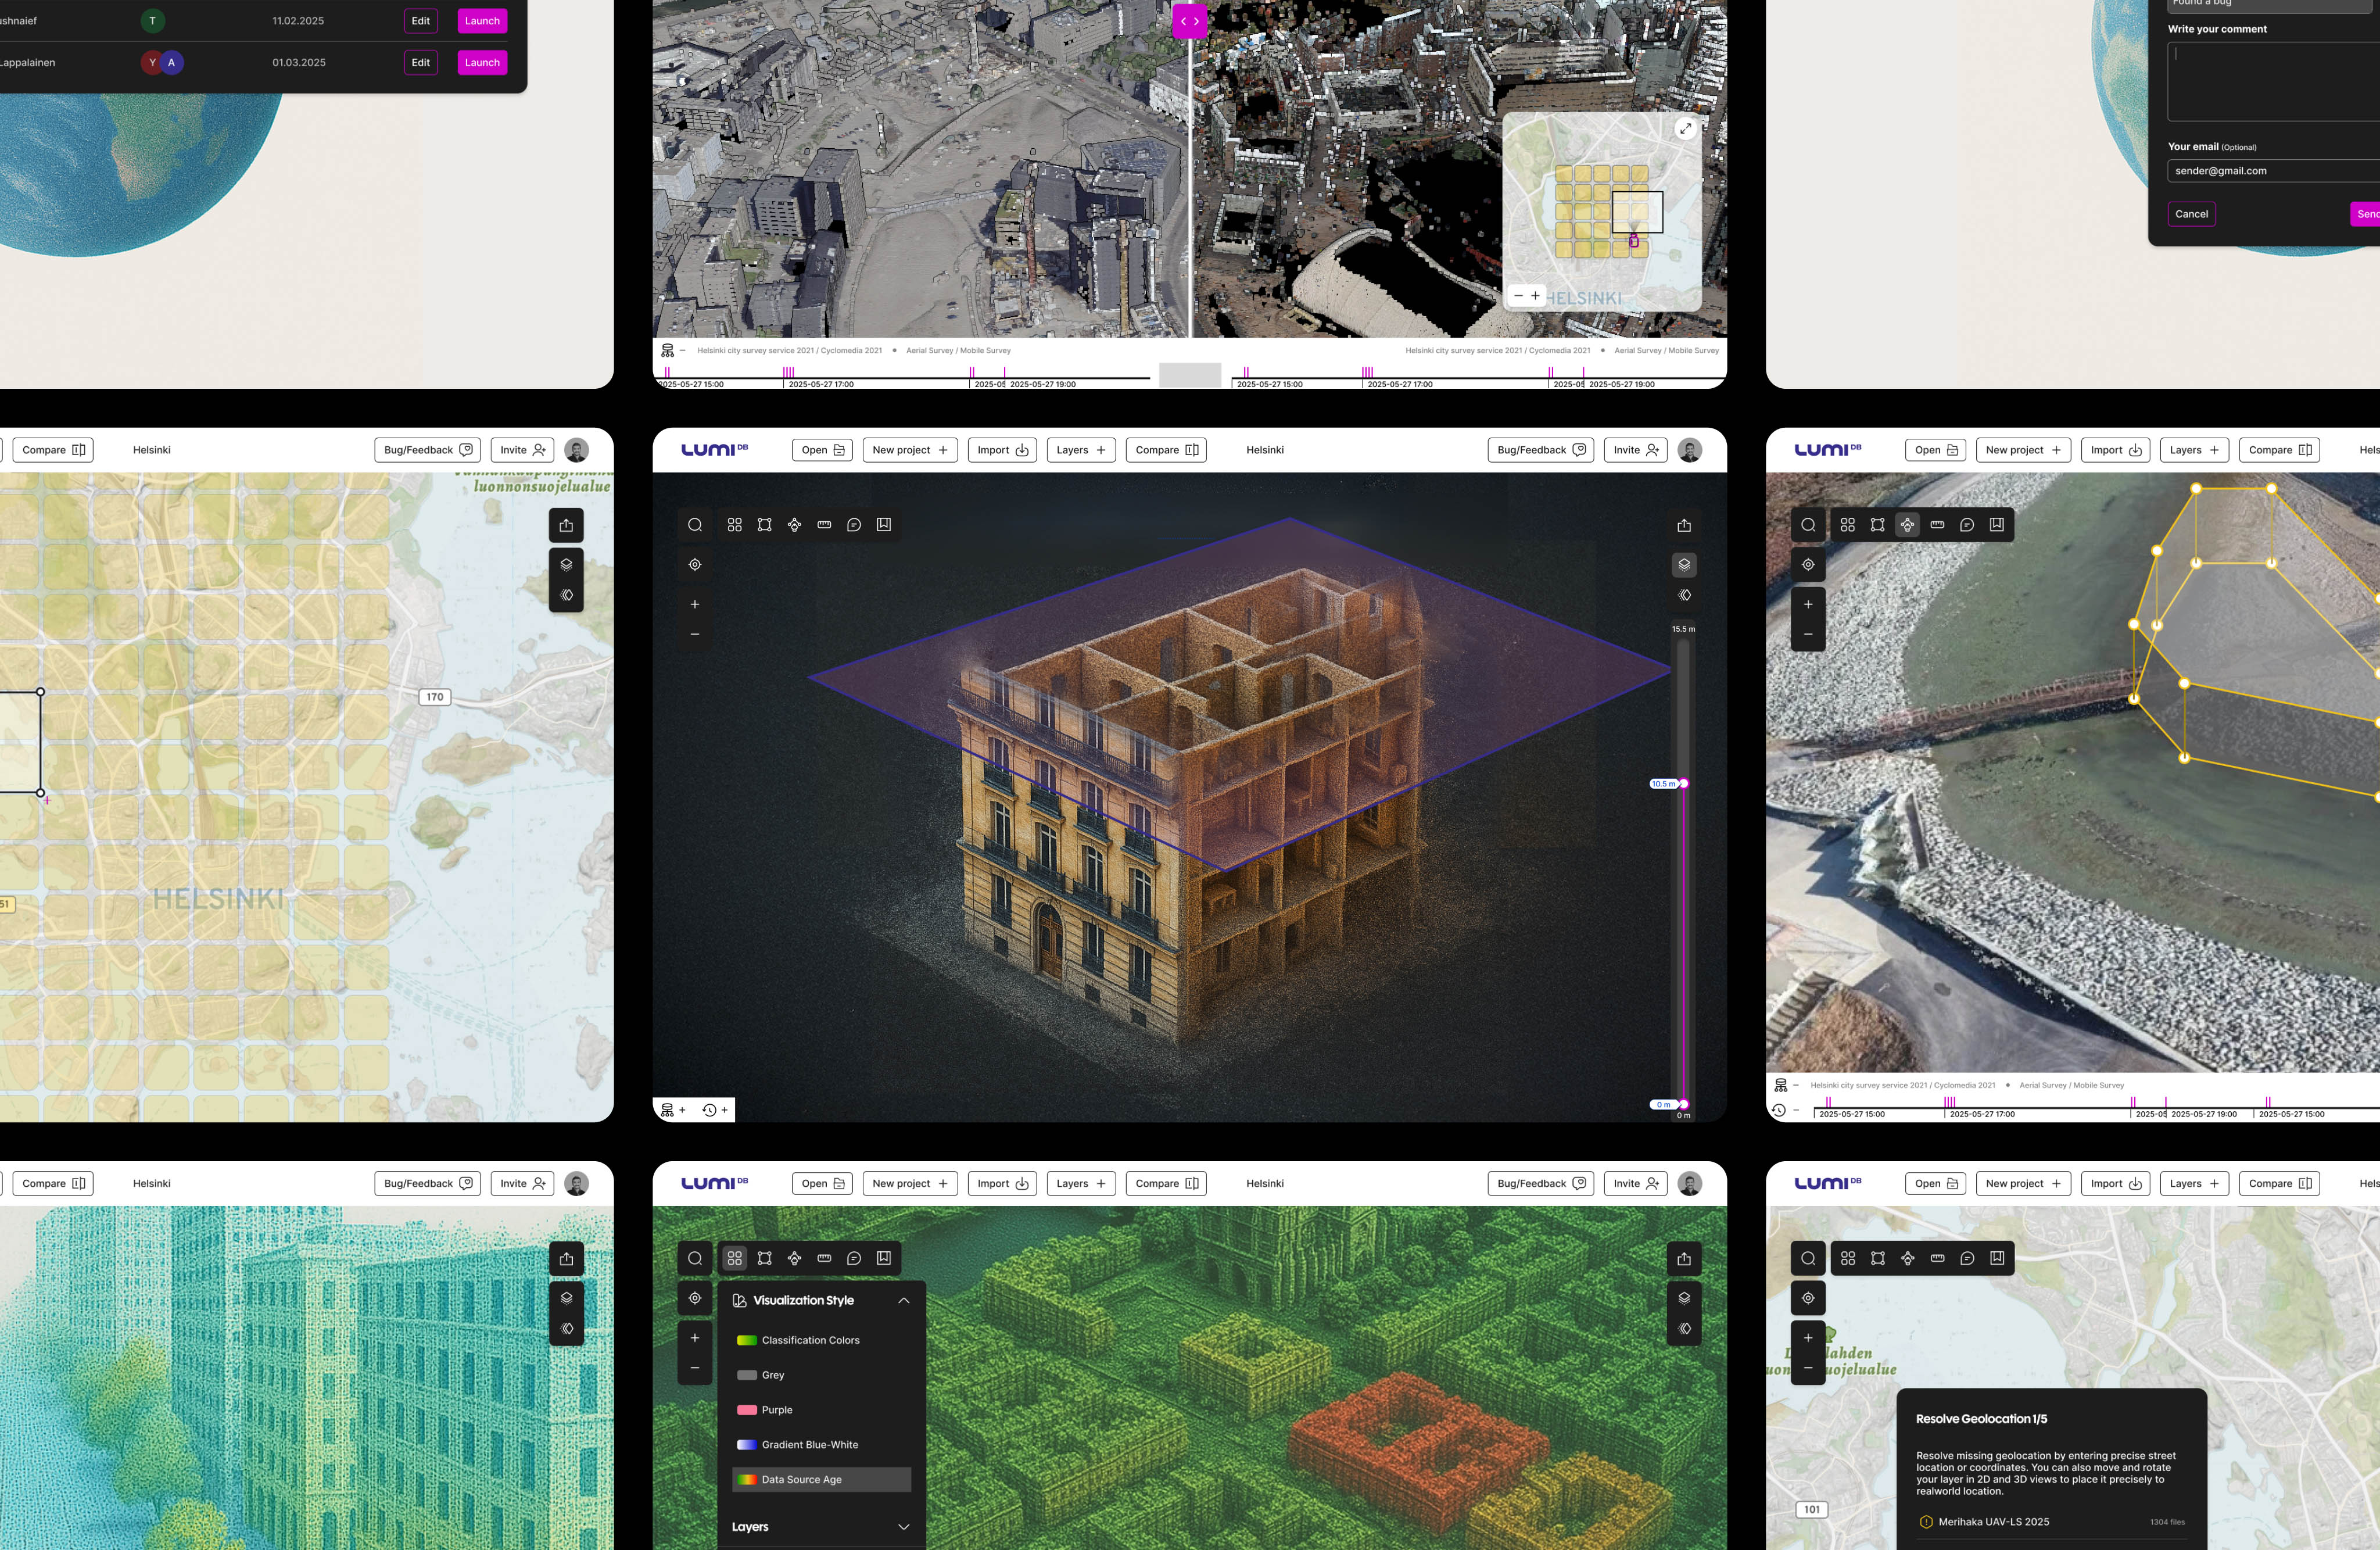Select the ruler measure tool in building cutaway view
This screenshot has height=1550, width=2380.
(x=824, y=525)
